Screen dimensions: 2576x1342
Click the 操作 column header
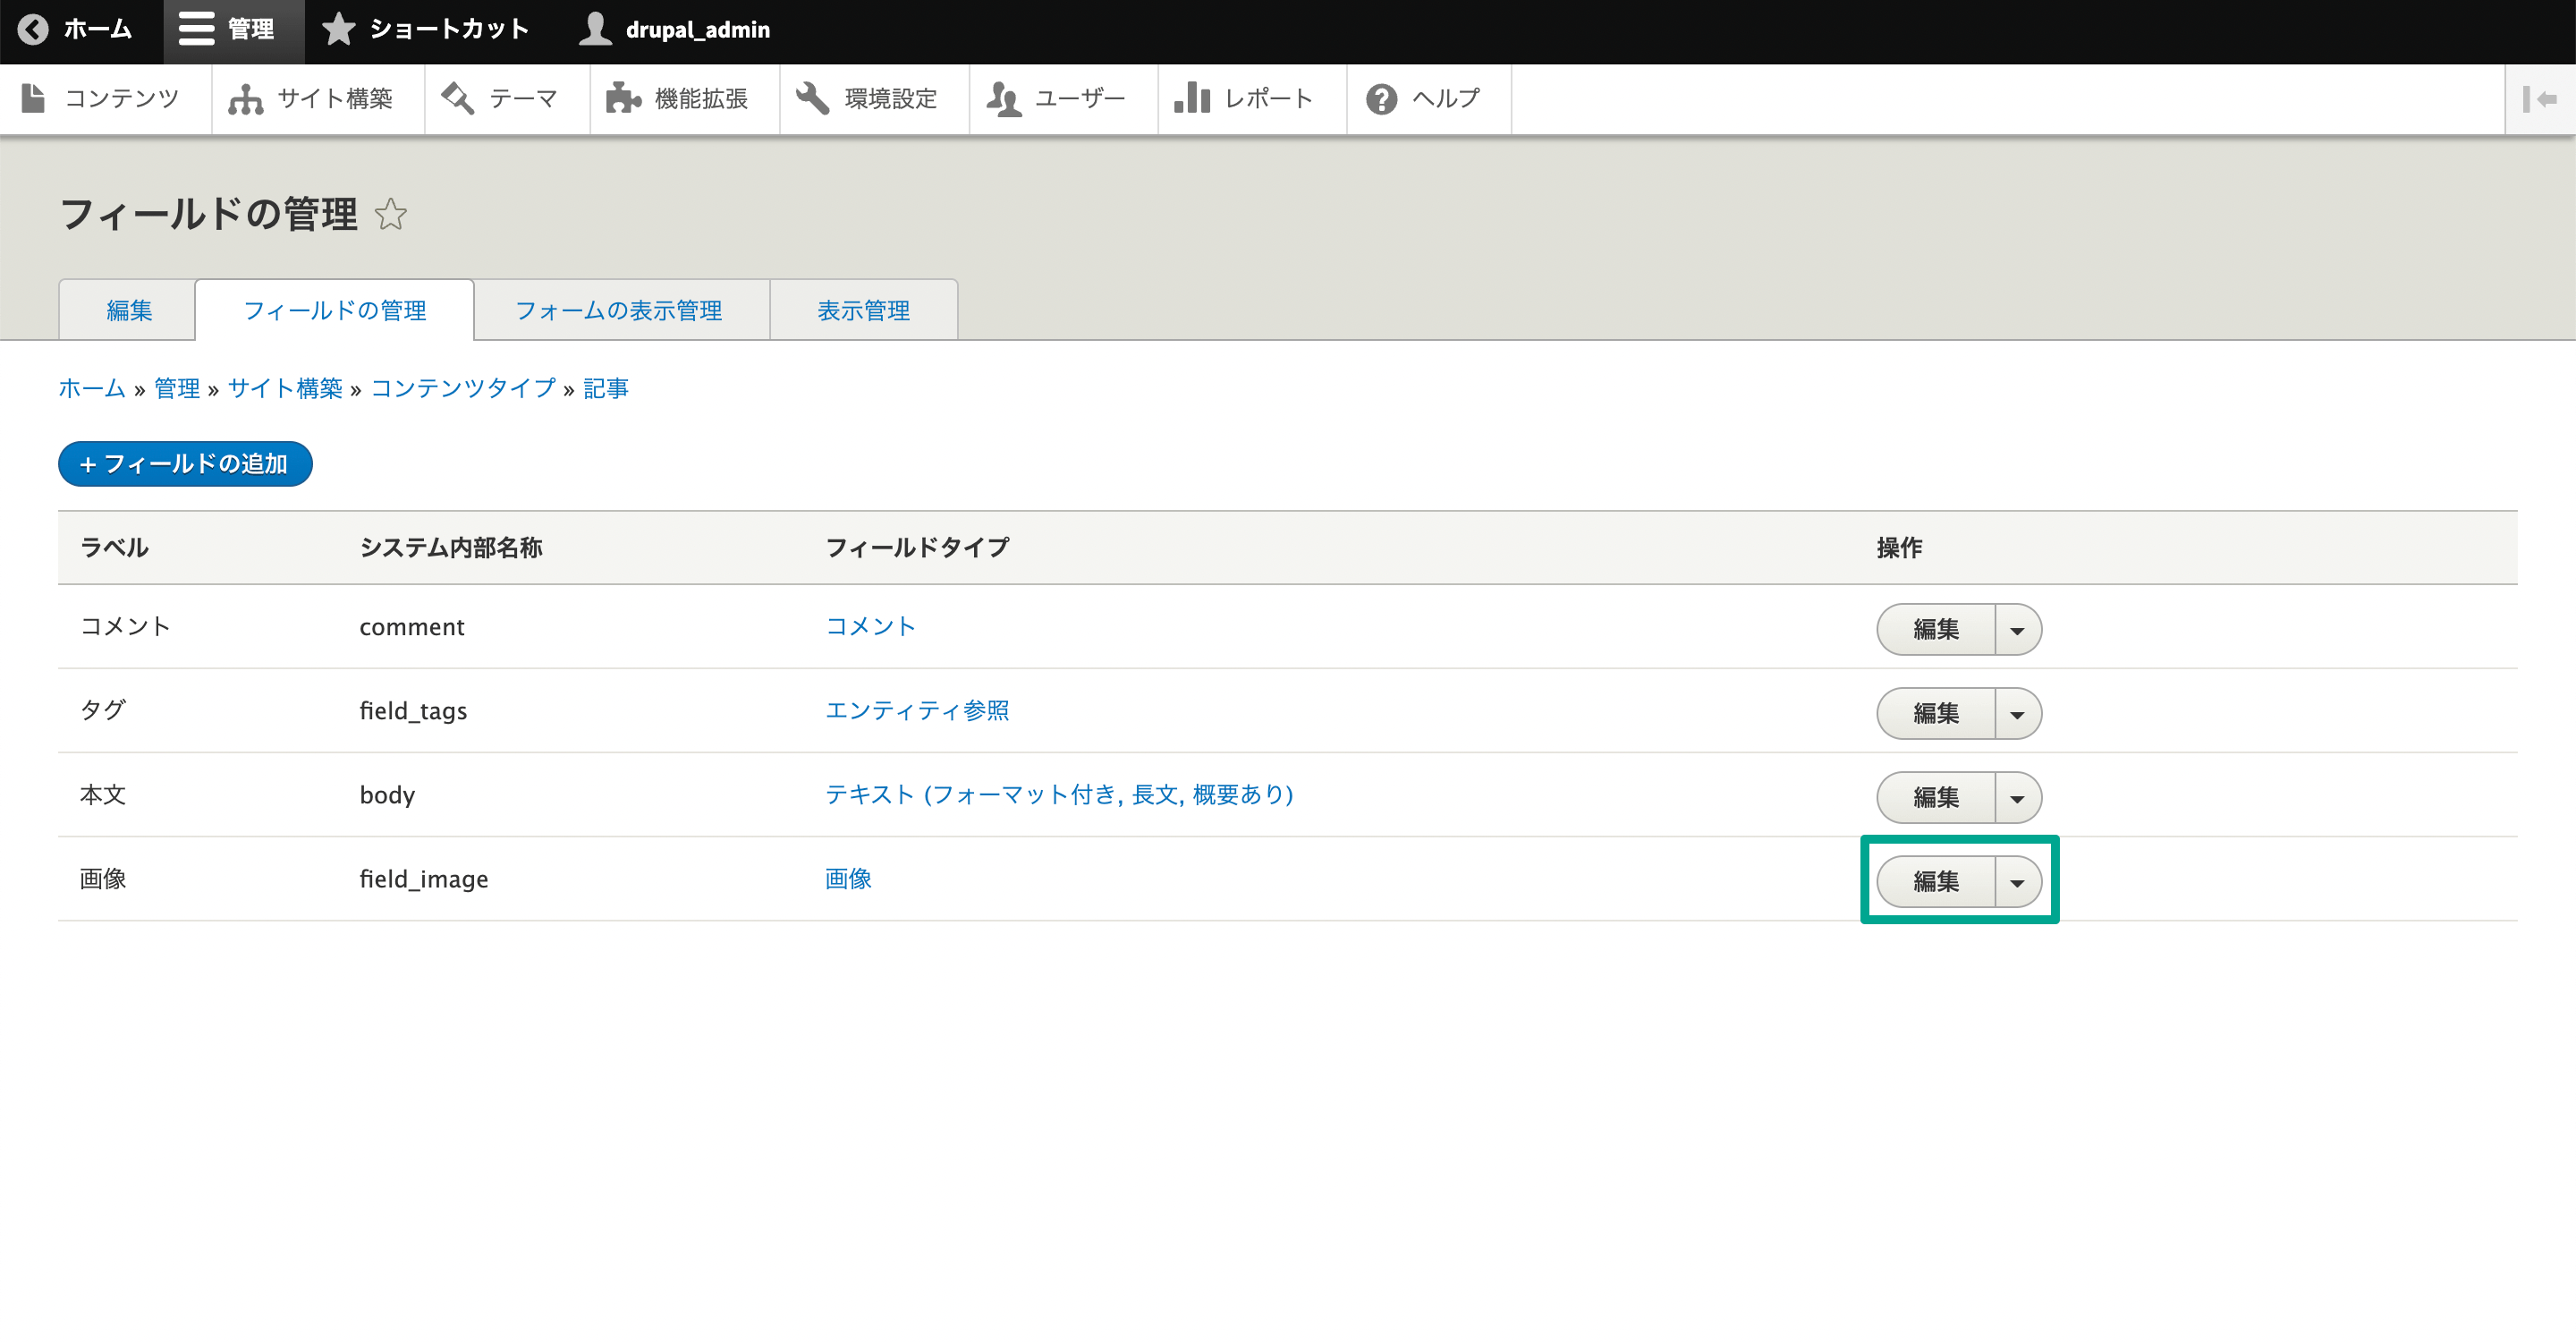click(x=1899, y=547)
